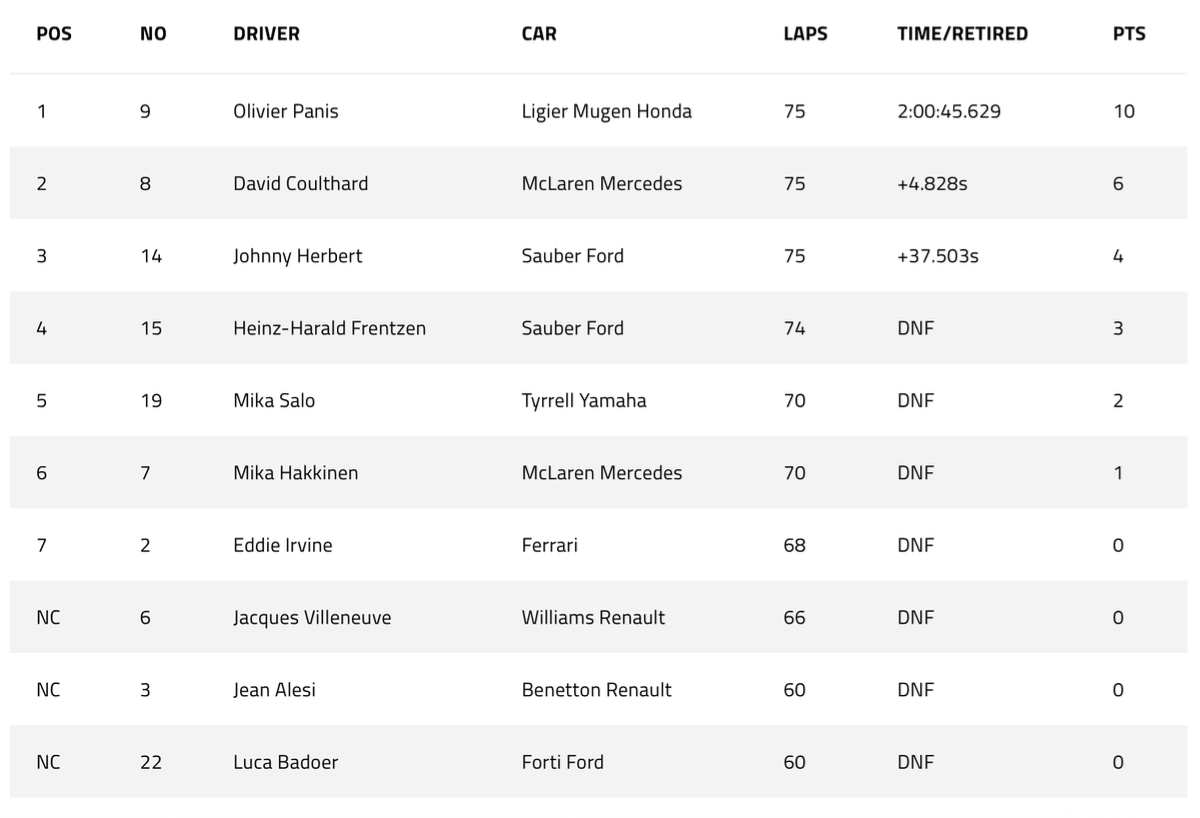Click Ligier Mugen Honda car cell
Screen dimensions: 1200x818
[x=606, y=111]
